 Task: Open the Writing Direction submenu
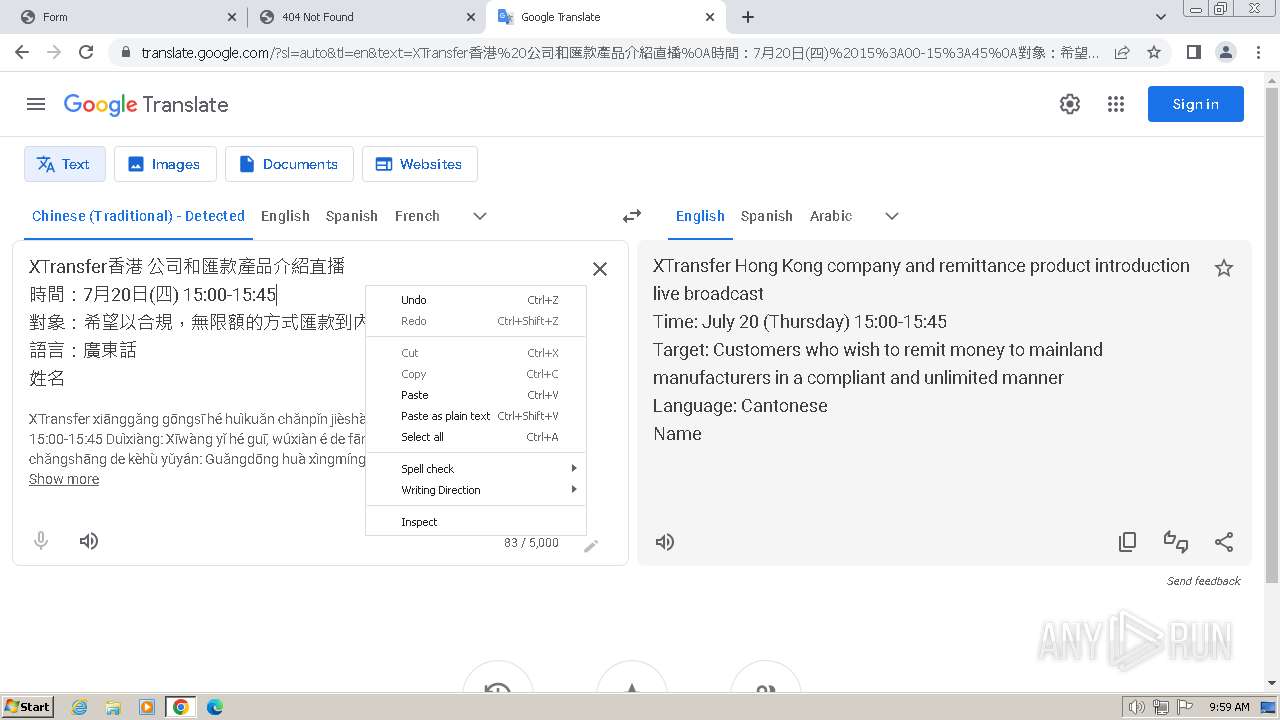tap(476, 490)
